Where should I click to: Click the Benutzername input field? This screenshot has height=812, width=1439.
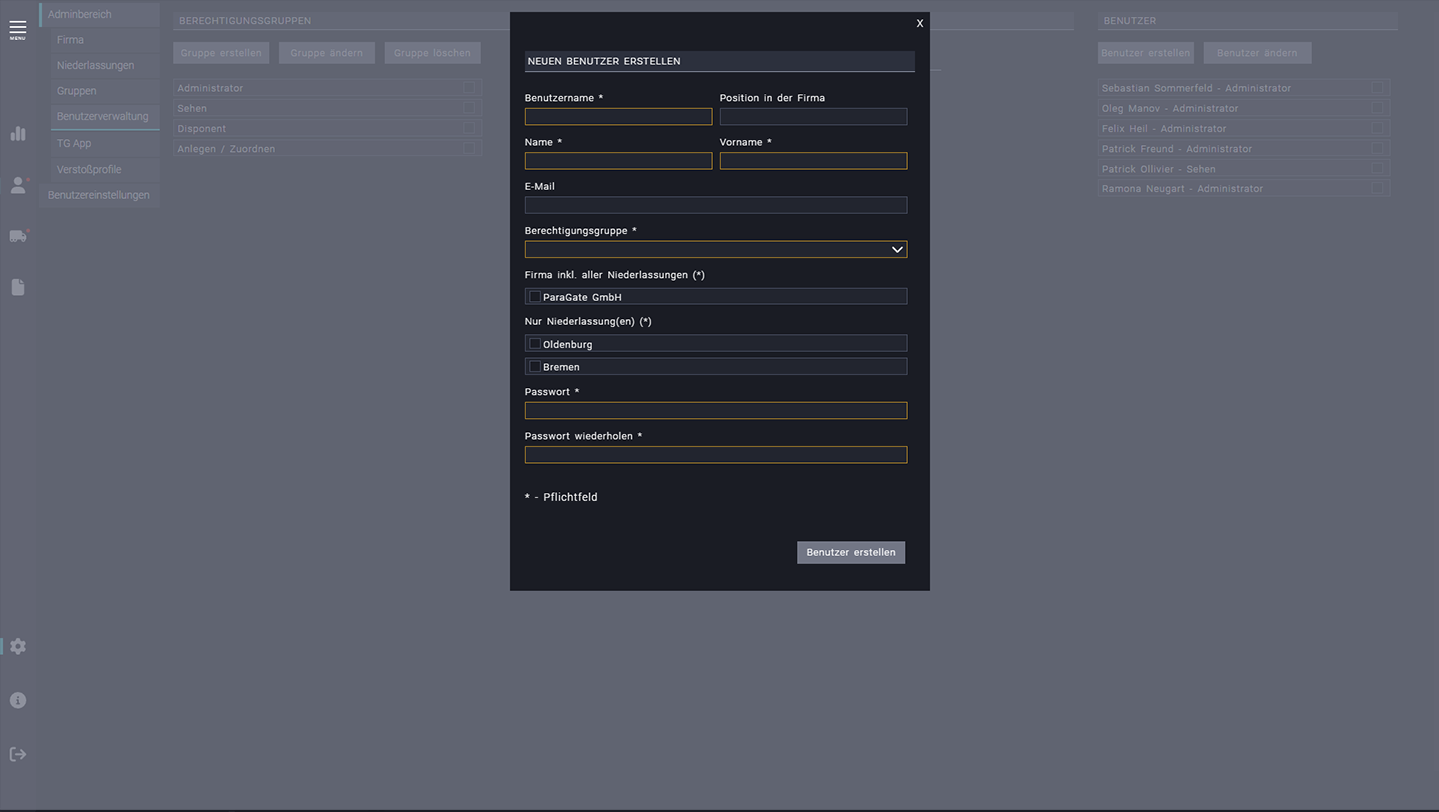pyautogui.click(x=618, y=117)
